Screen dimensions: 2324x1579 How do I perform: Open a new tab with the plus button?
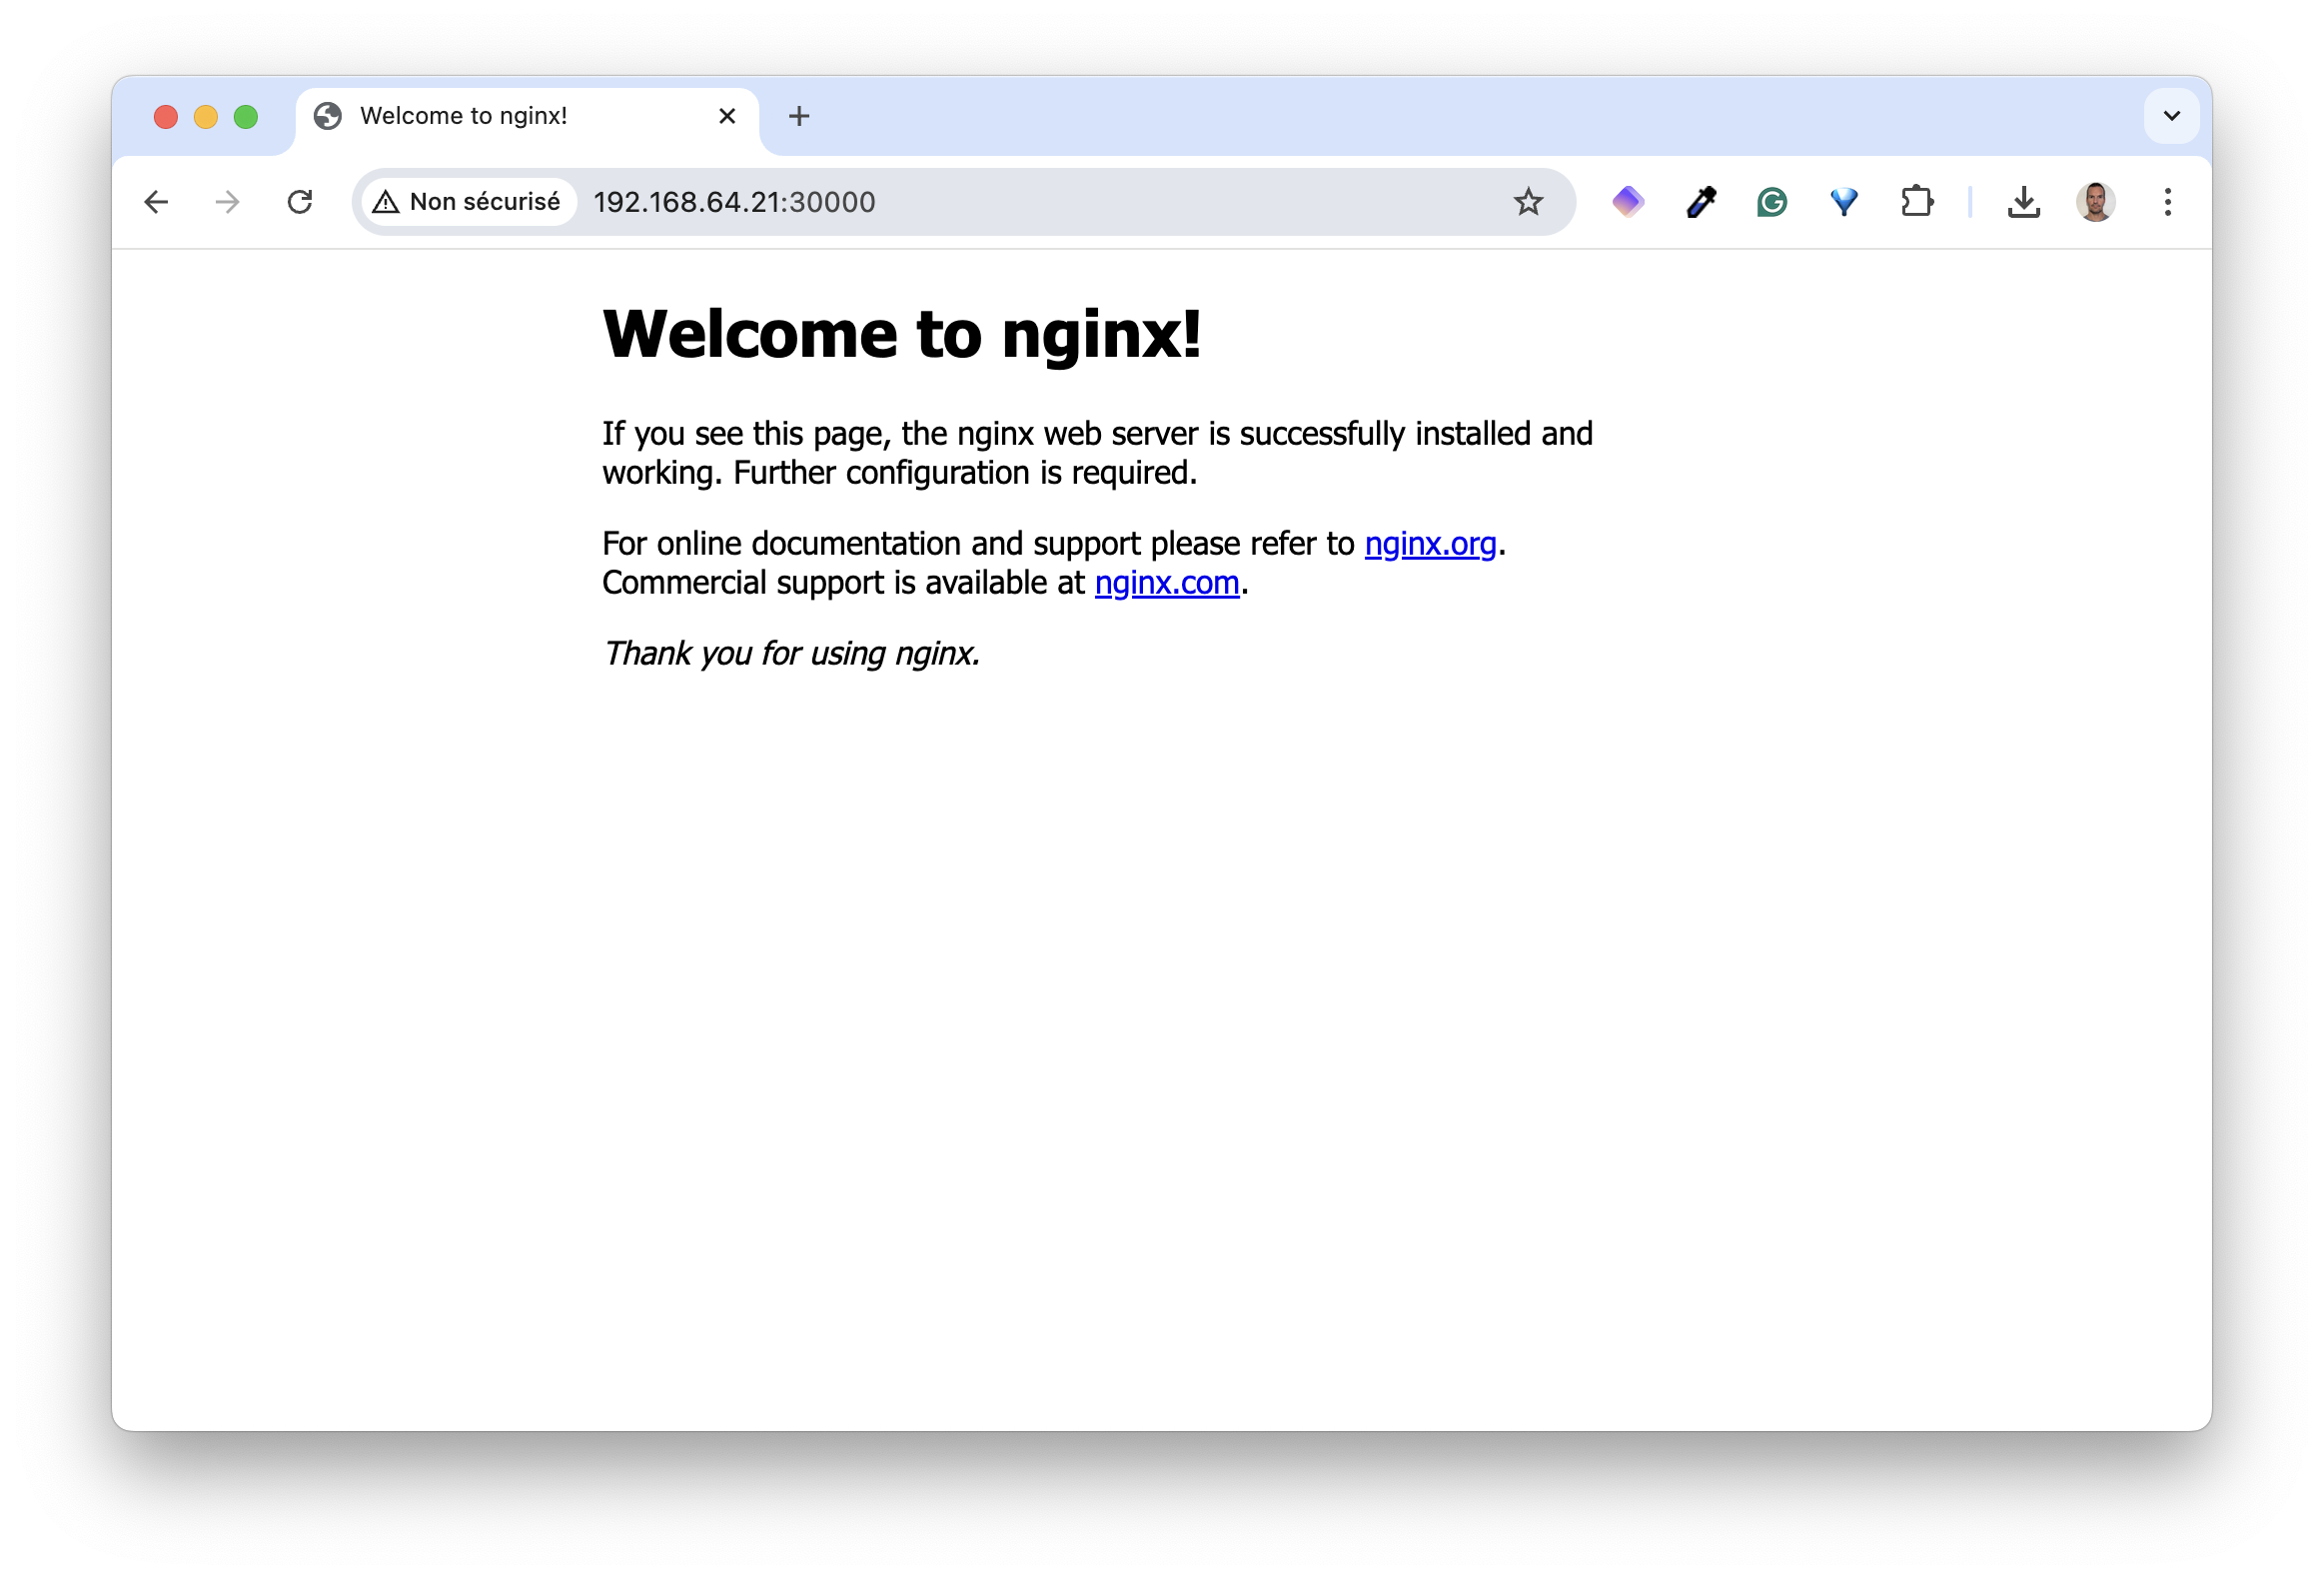pos(799,116)
